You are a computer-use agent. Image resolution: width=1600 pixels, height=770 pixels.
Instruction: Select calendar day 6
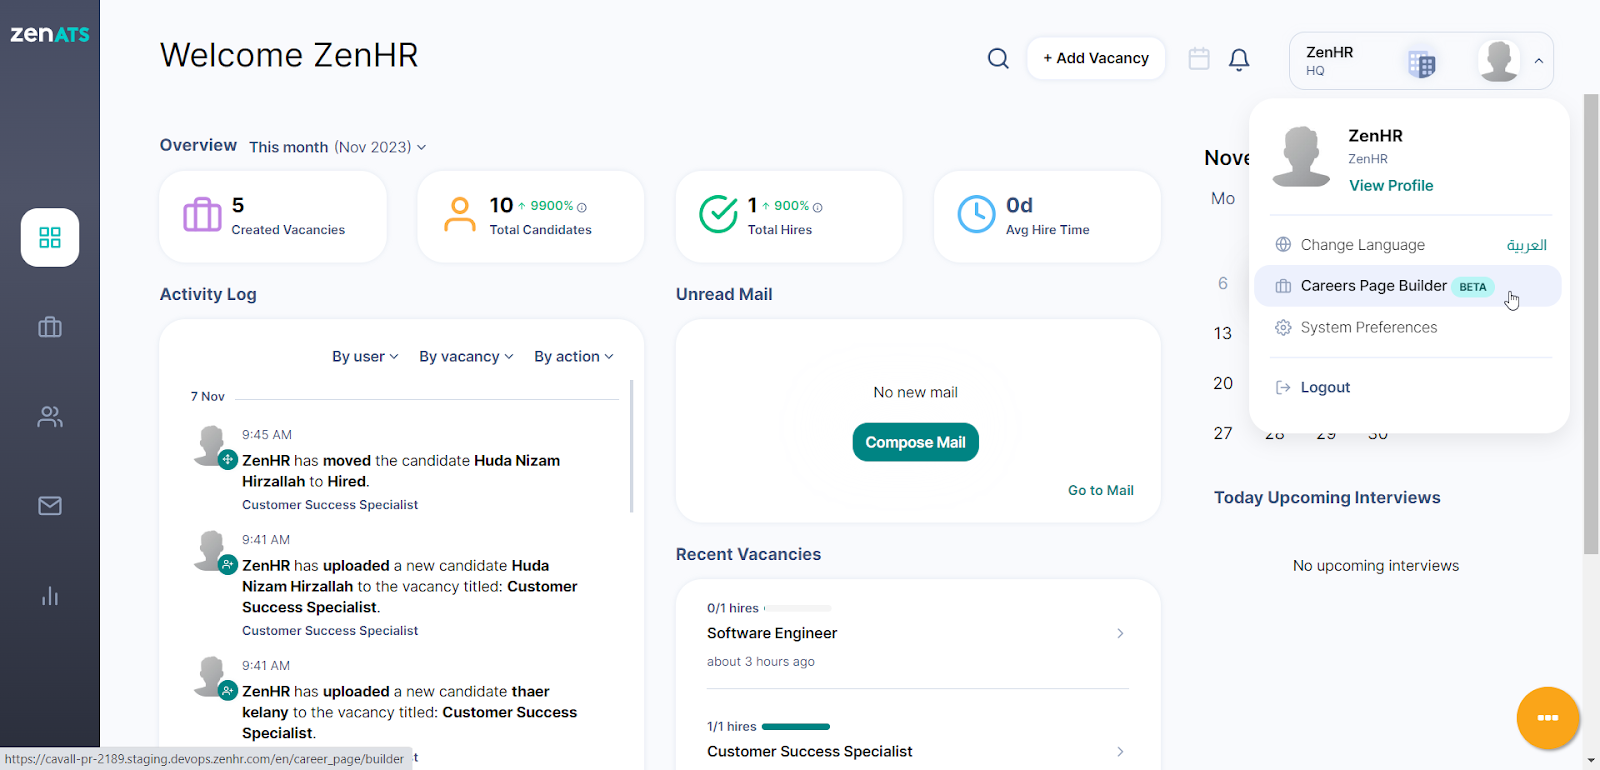coord(1223,283)
